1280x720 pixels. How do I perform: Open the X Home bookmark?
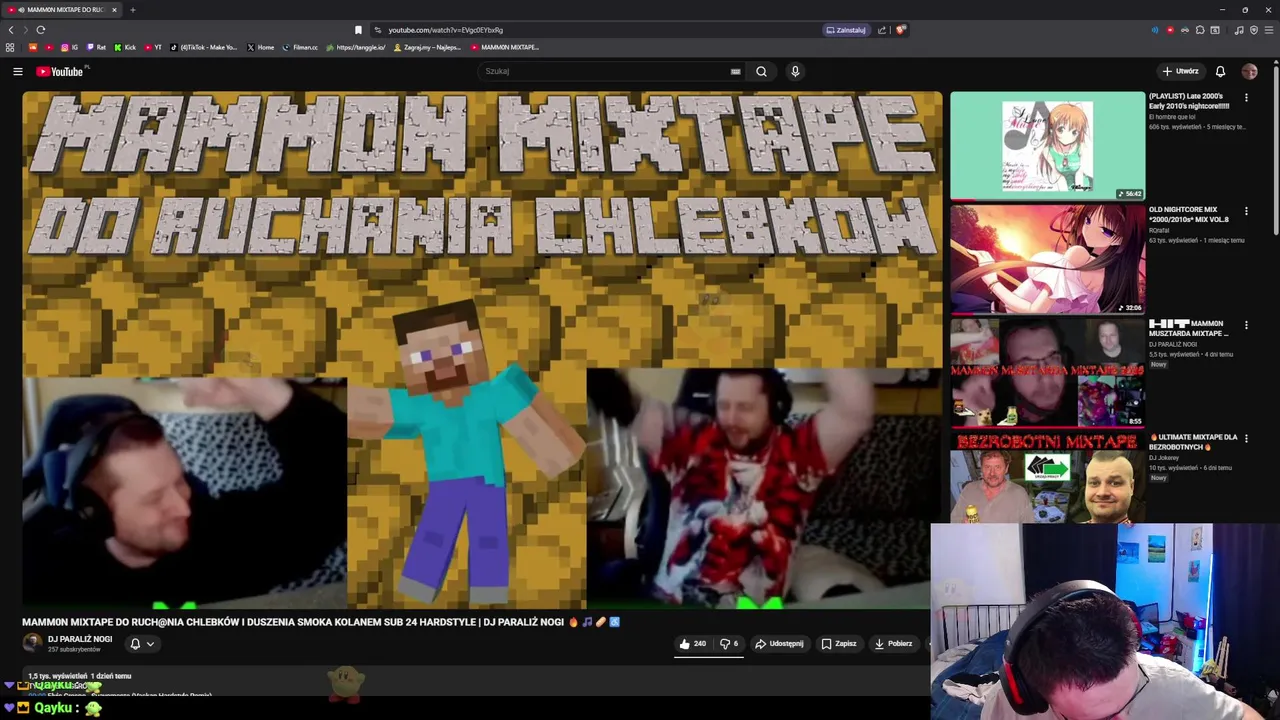(260, 47)
